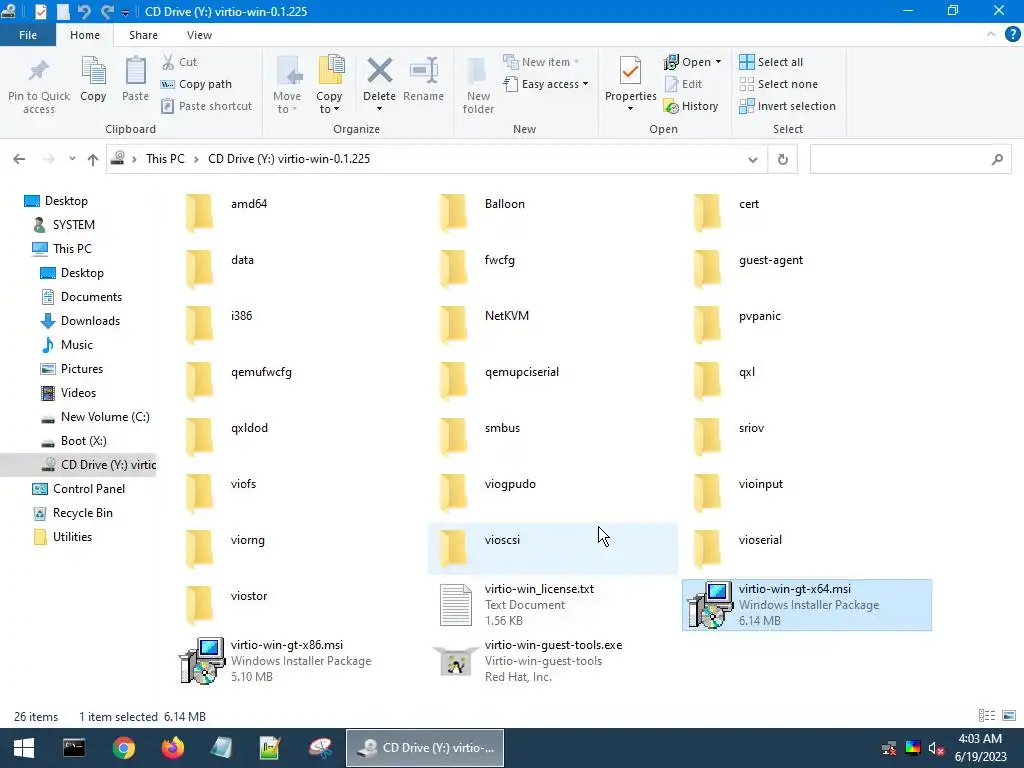The height and width of the screenshot is (768, 1024).
Task: Open the History command
Action: pos(691,106)
